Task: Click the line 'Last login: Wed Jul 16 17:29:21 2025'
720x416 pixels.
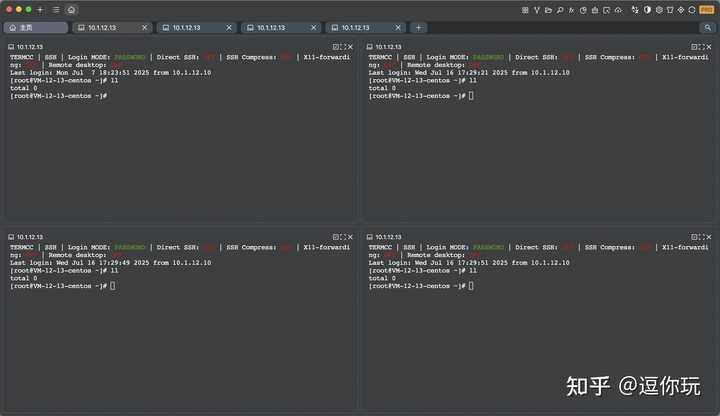Action: point(469,73)
